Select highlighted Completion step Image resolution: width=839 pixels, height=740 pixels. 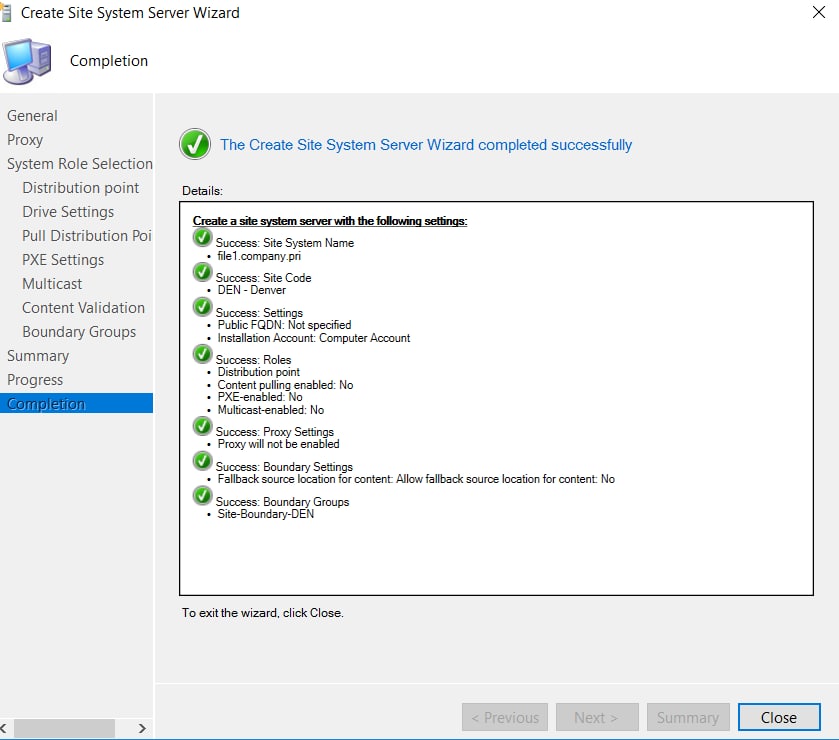[x=77, y=403]
